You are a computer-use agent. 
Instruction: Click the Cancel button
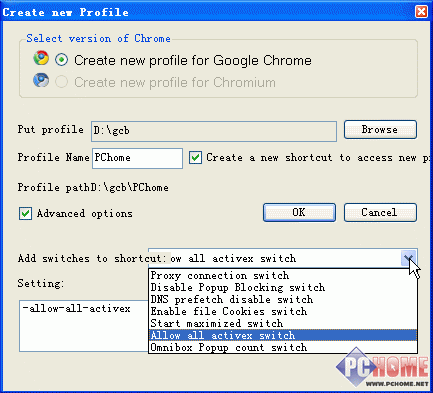380,213
